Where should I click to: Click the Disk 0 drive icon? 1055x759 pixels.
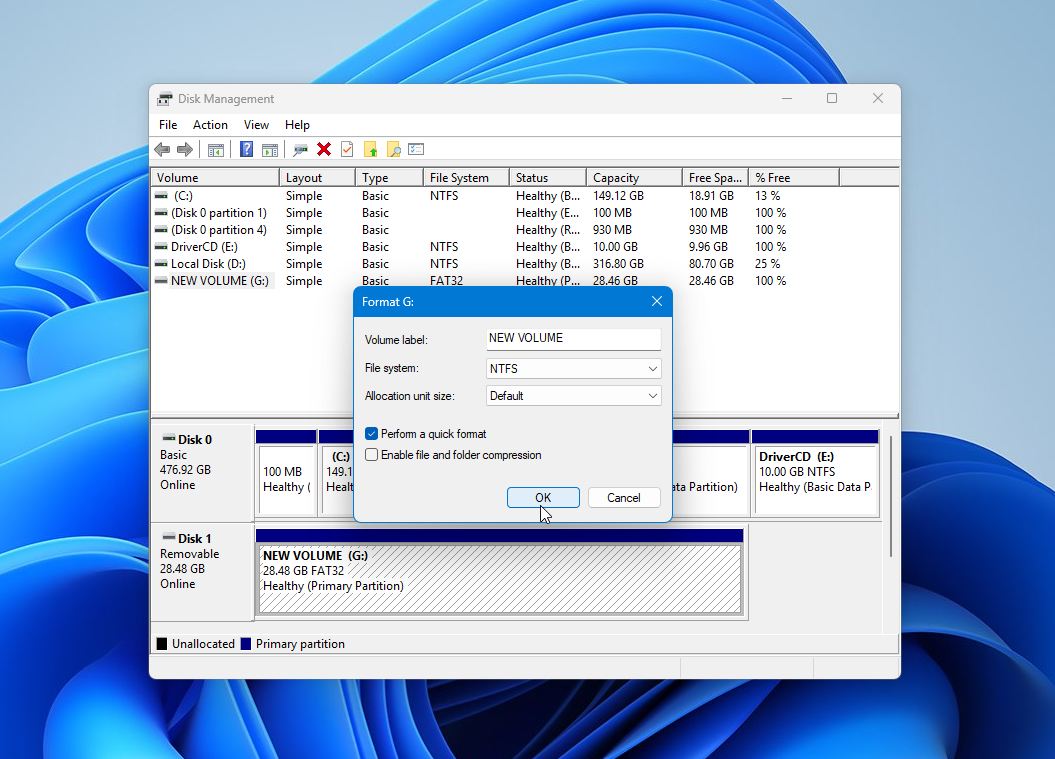coord(169,439)
